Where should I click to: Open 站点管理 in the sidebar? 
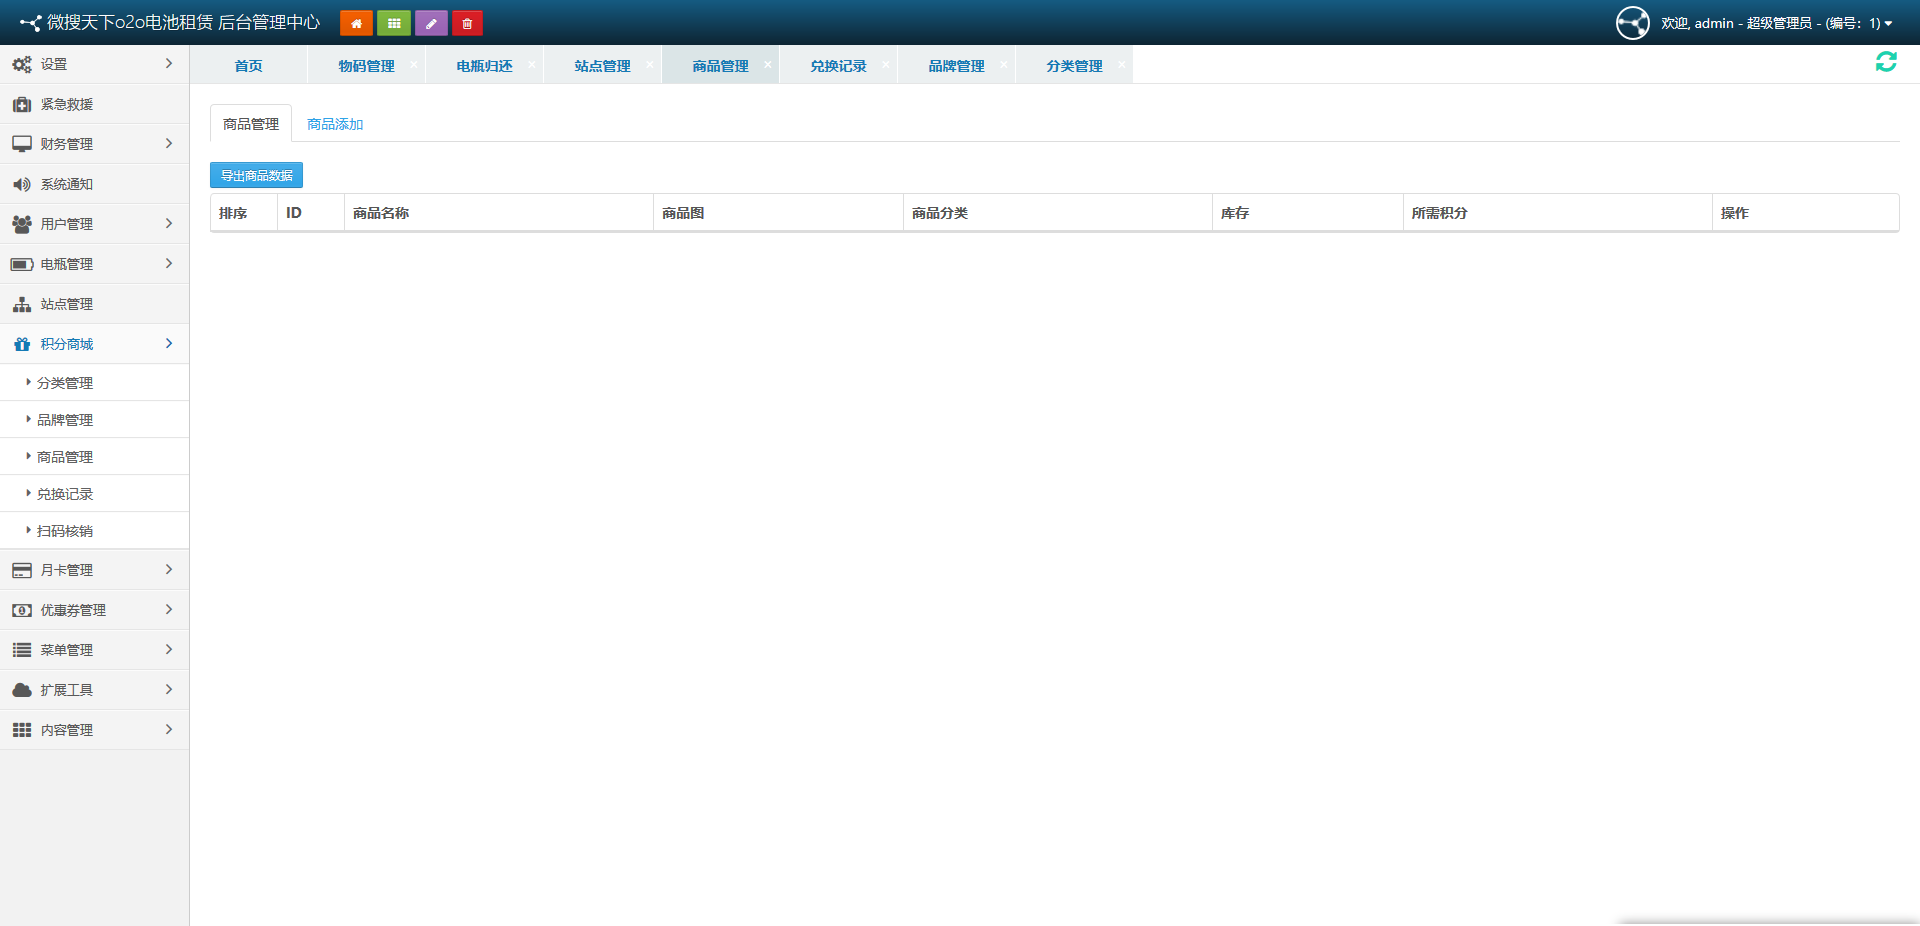tap(67, 304)
